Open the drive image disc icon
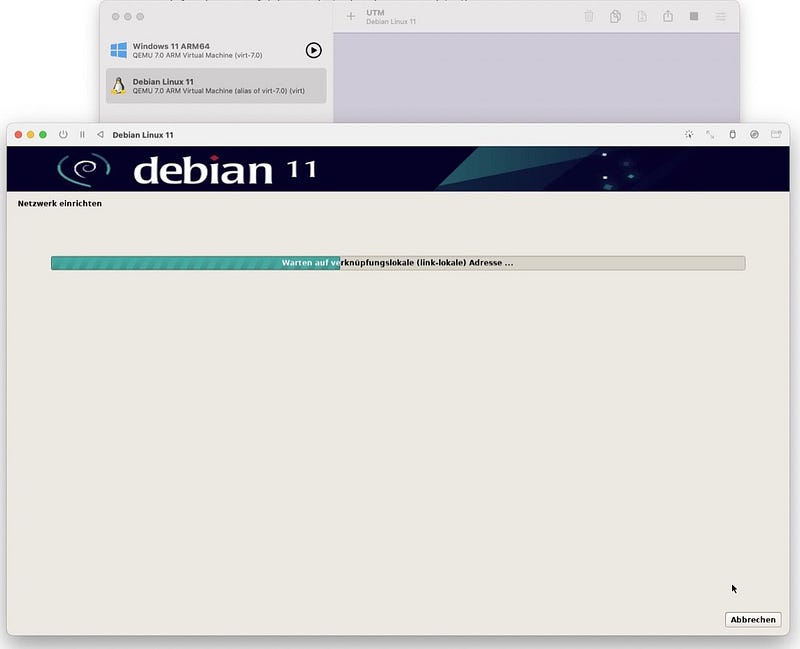The height and width of the screenshot is (649, 800). point(754,134)
